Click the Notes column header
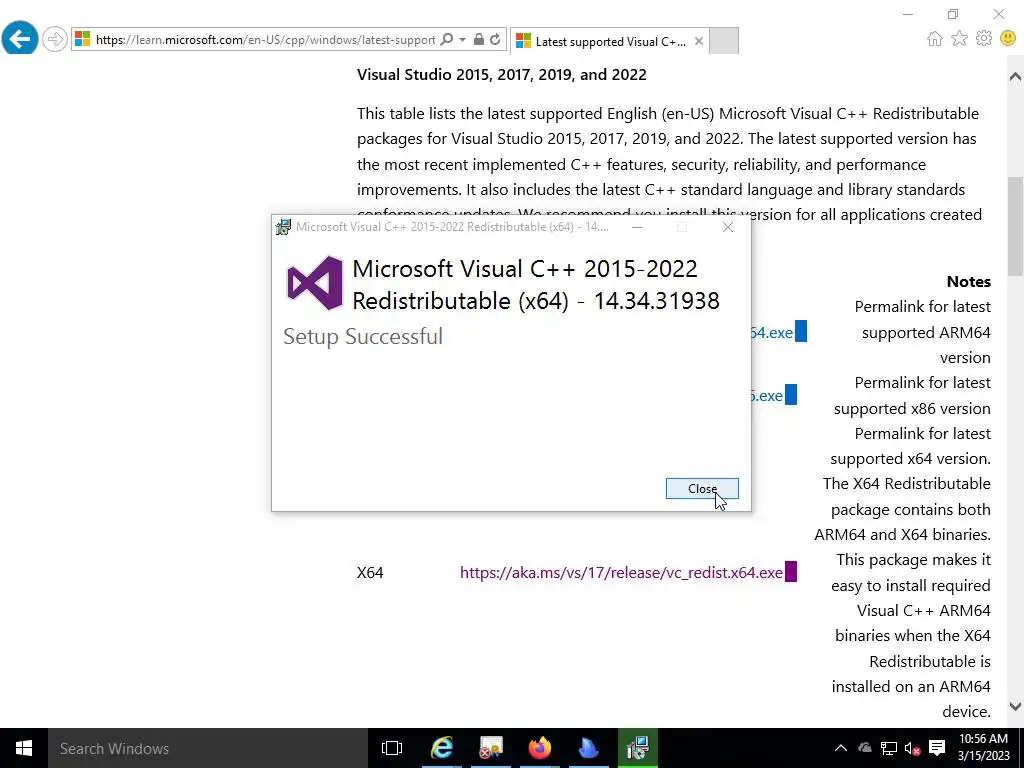 tap(968, 281)
